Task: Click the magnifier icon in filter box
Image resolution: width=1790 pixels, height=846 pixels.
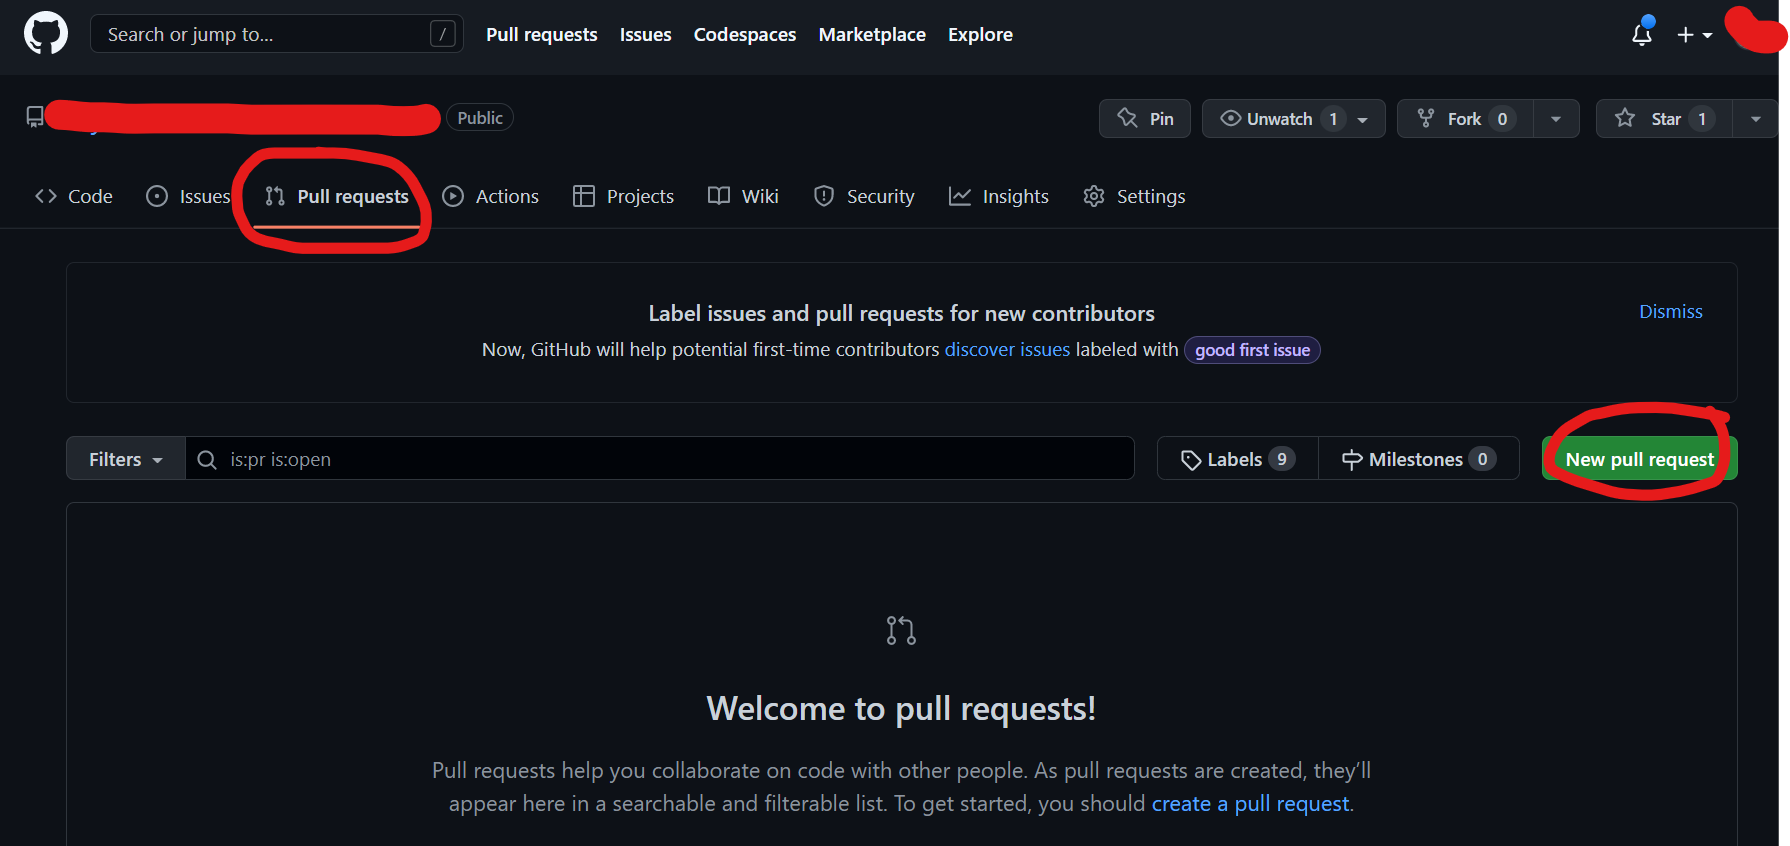Action: click(x=207, y=459)
